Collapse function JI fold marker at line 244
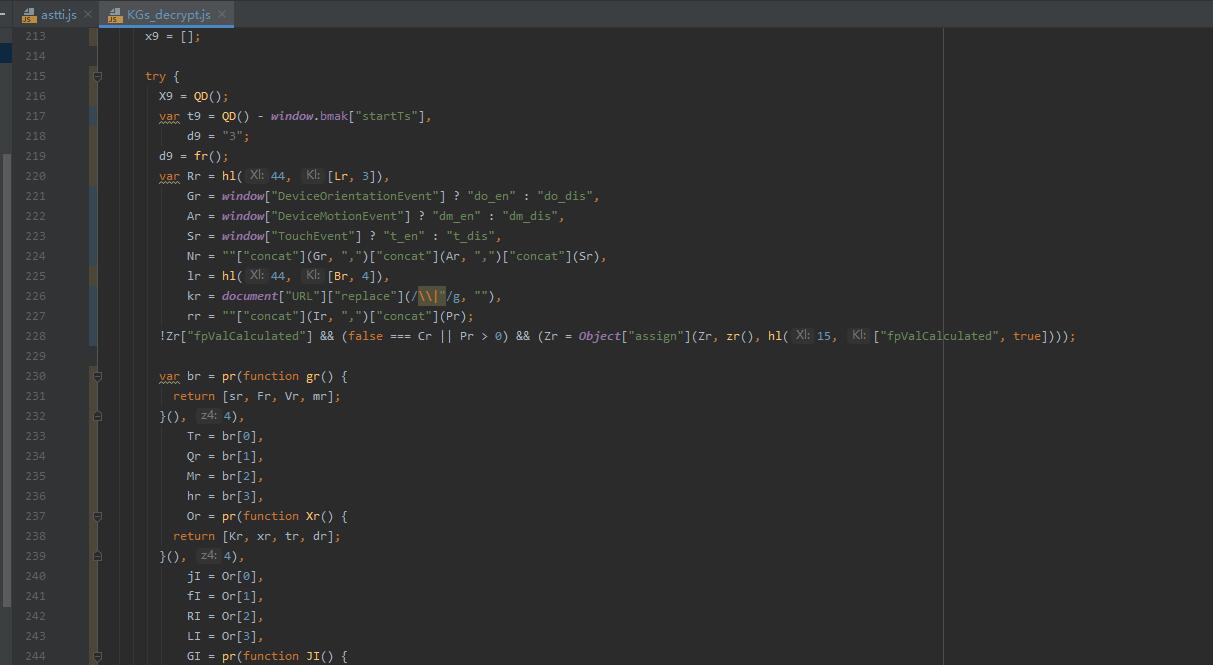This screenshot has width=1213, height=665. click(x=97, y=656)
